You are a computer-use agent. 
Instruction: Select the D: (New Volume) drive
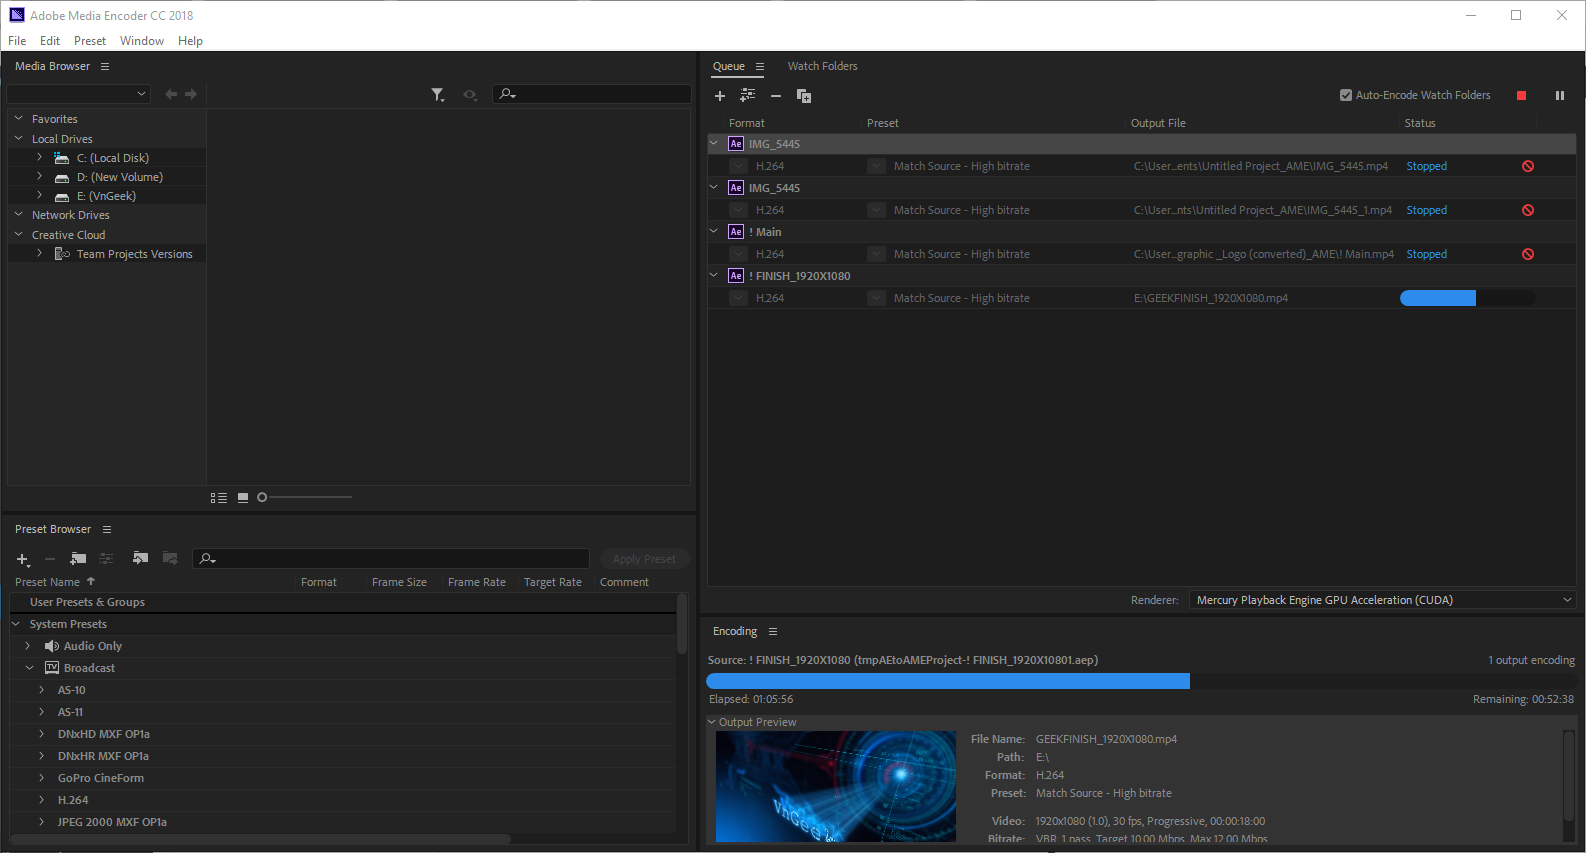(x=119, y=177)
